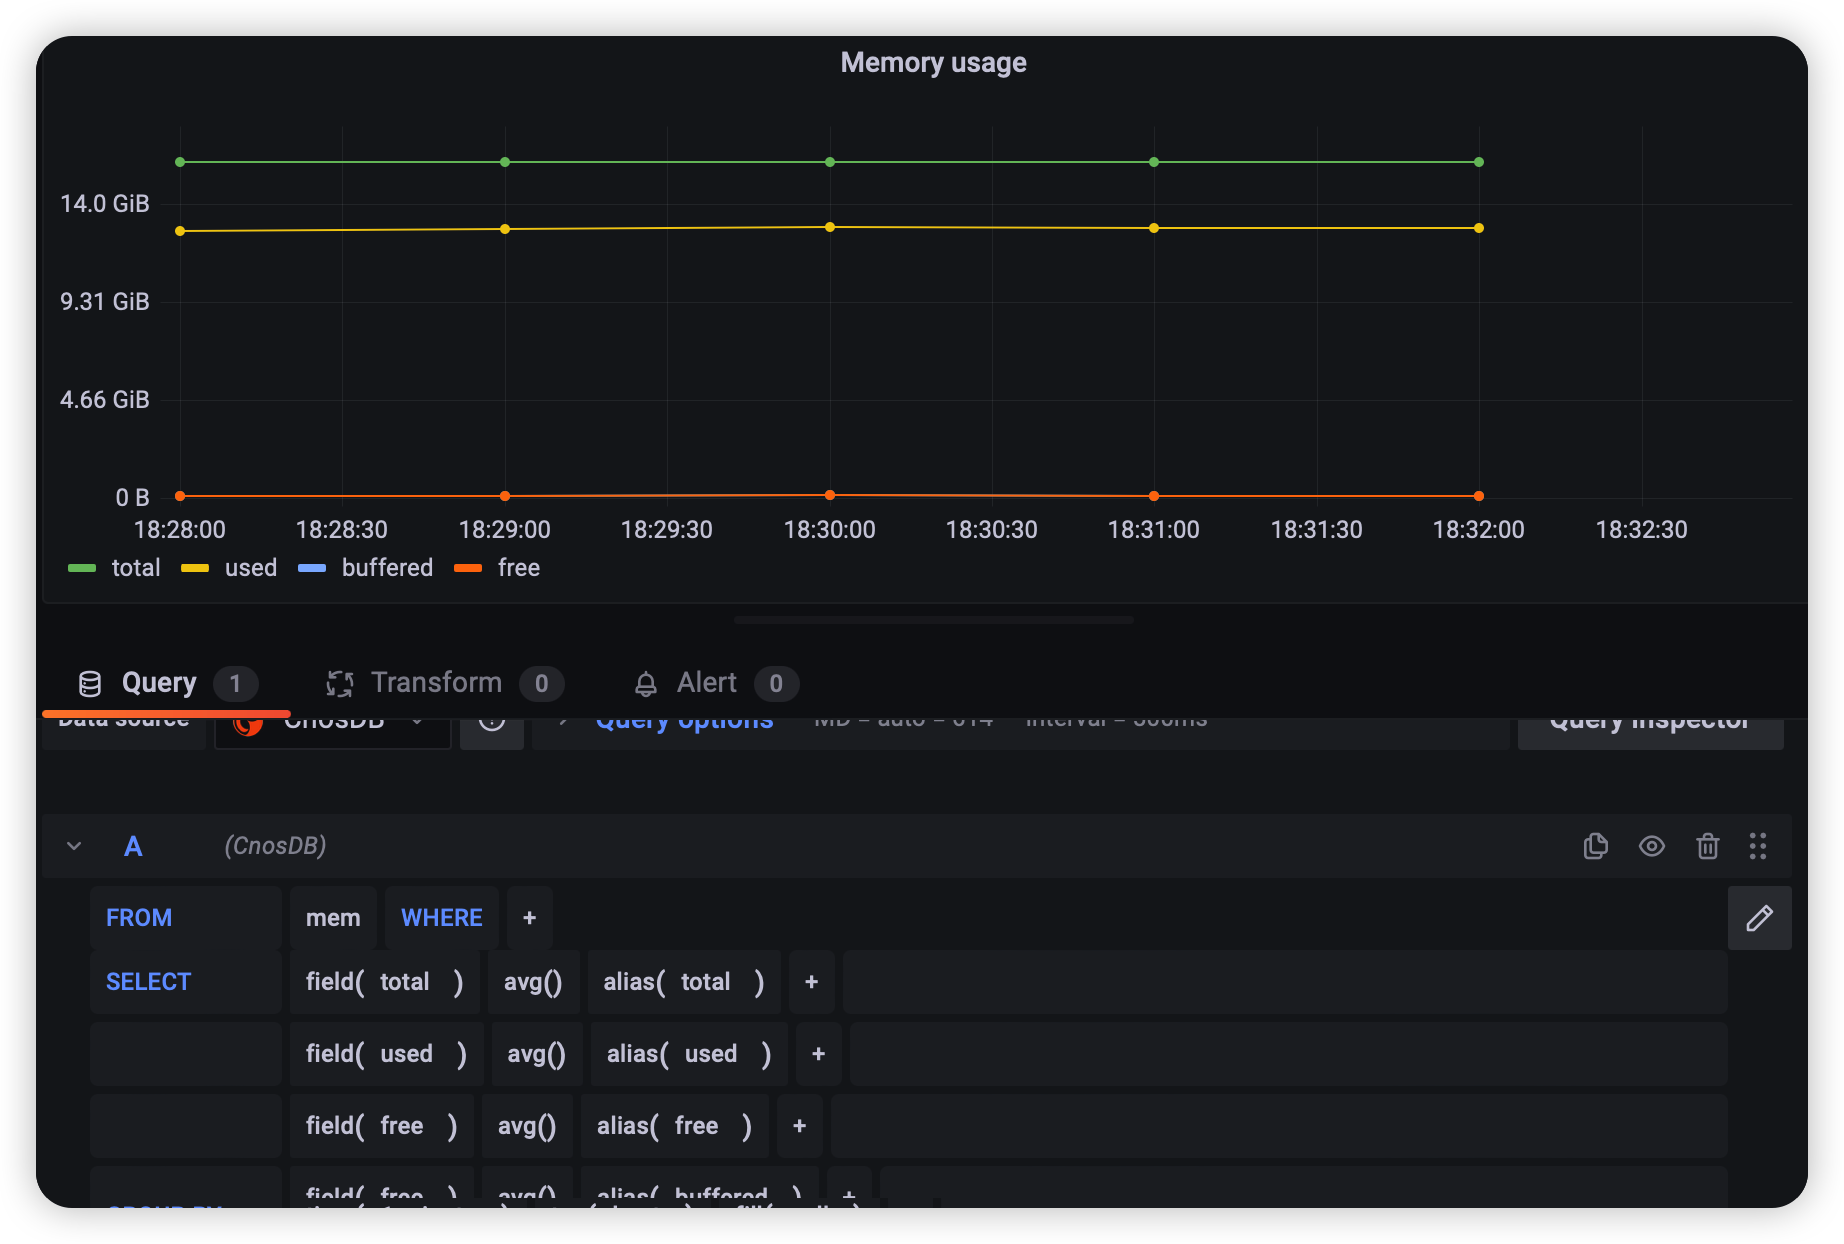The height and width of the screenshot is (1244, 1844).
Task: Click the field(total) selector in SELECT row
Action: pyautogui.click(x=384, y=981)
